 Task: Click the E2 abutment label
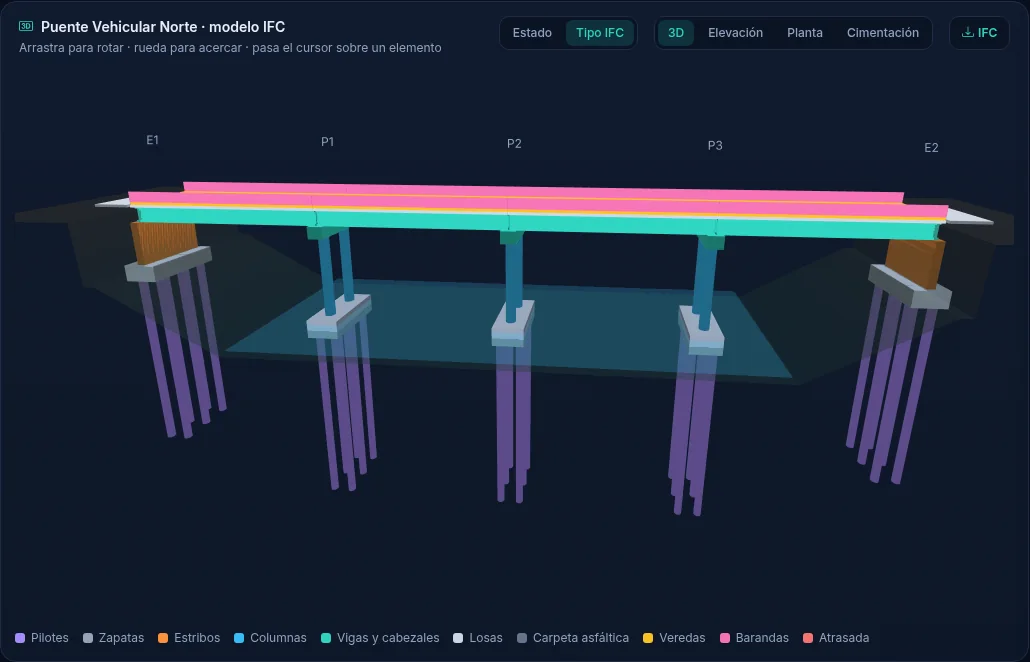[x=931, y=148]
